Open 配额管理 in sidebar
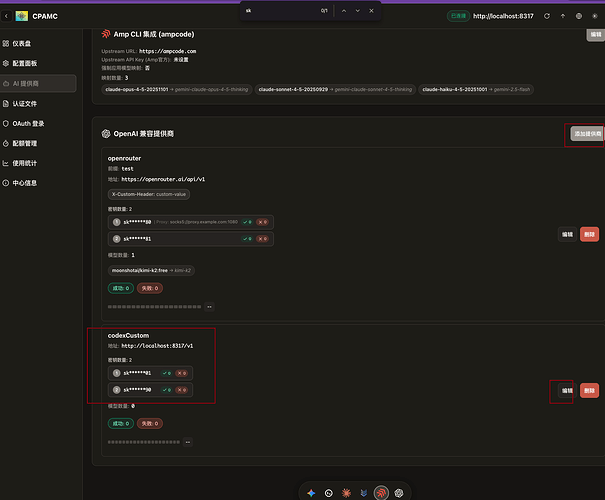Screen dimensions: 605x500 coord(39,144)
